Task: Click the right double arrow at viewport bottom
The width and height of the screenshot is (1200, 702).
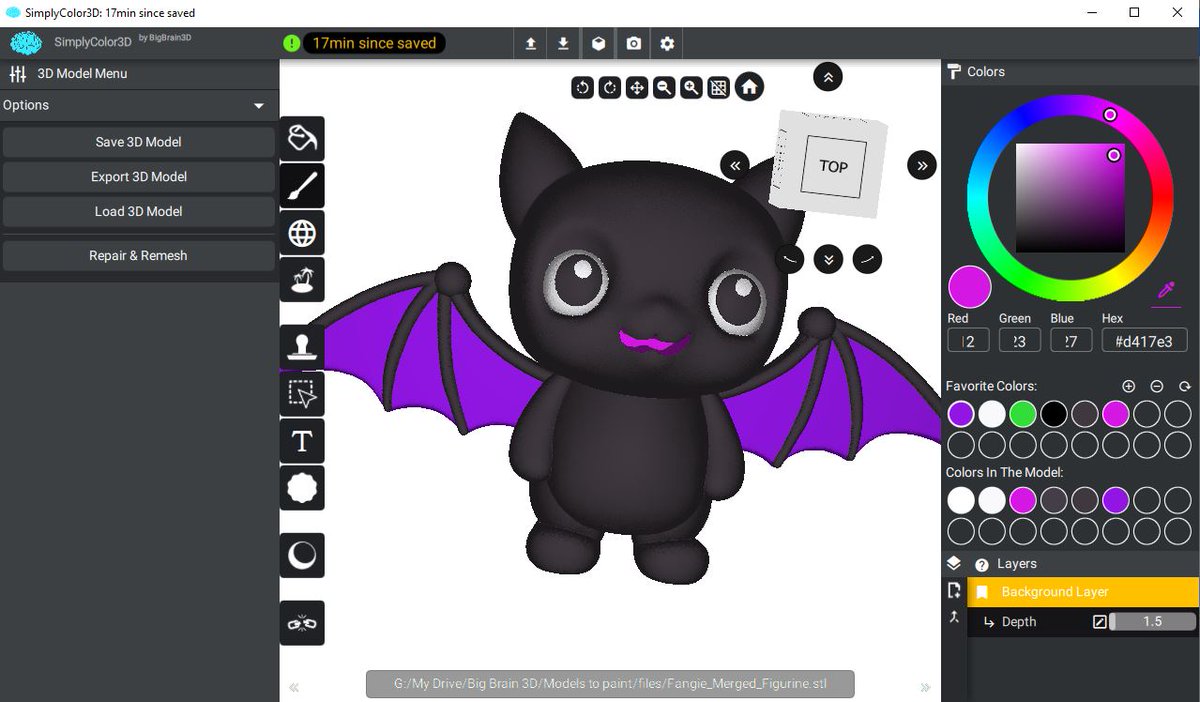Action: pyautogui.click(x=925, y=687)
